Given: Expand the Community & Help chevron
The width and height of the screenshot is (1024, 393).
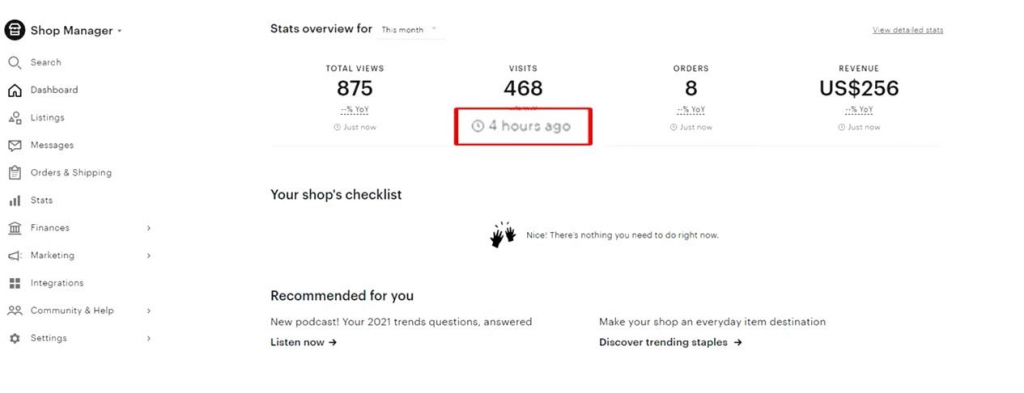Looking at the screenshot, I should pos(149,311).
